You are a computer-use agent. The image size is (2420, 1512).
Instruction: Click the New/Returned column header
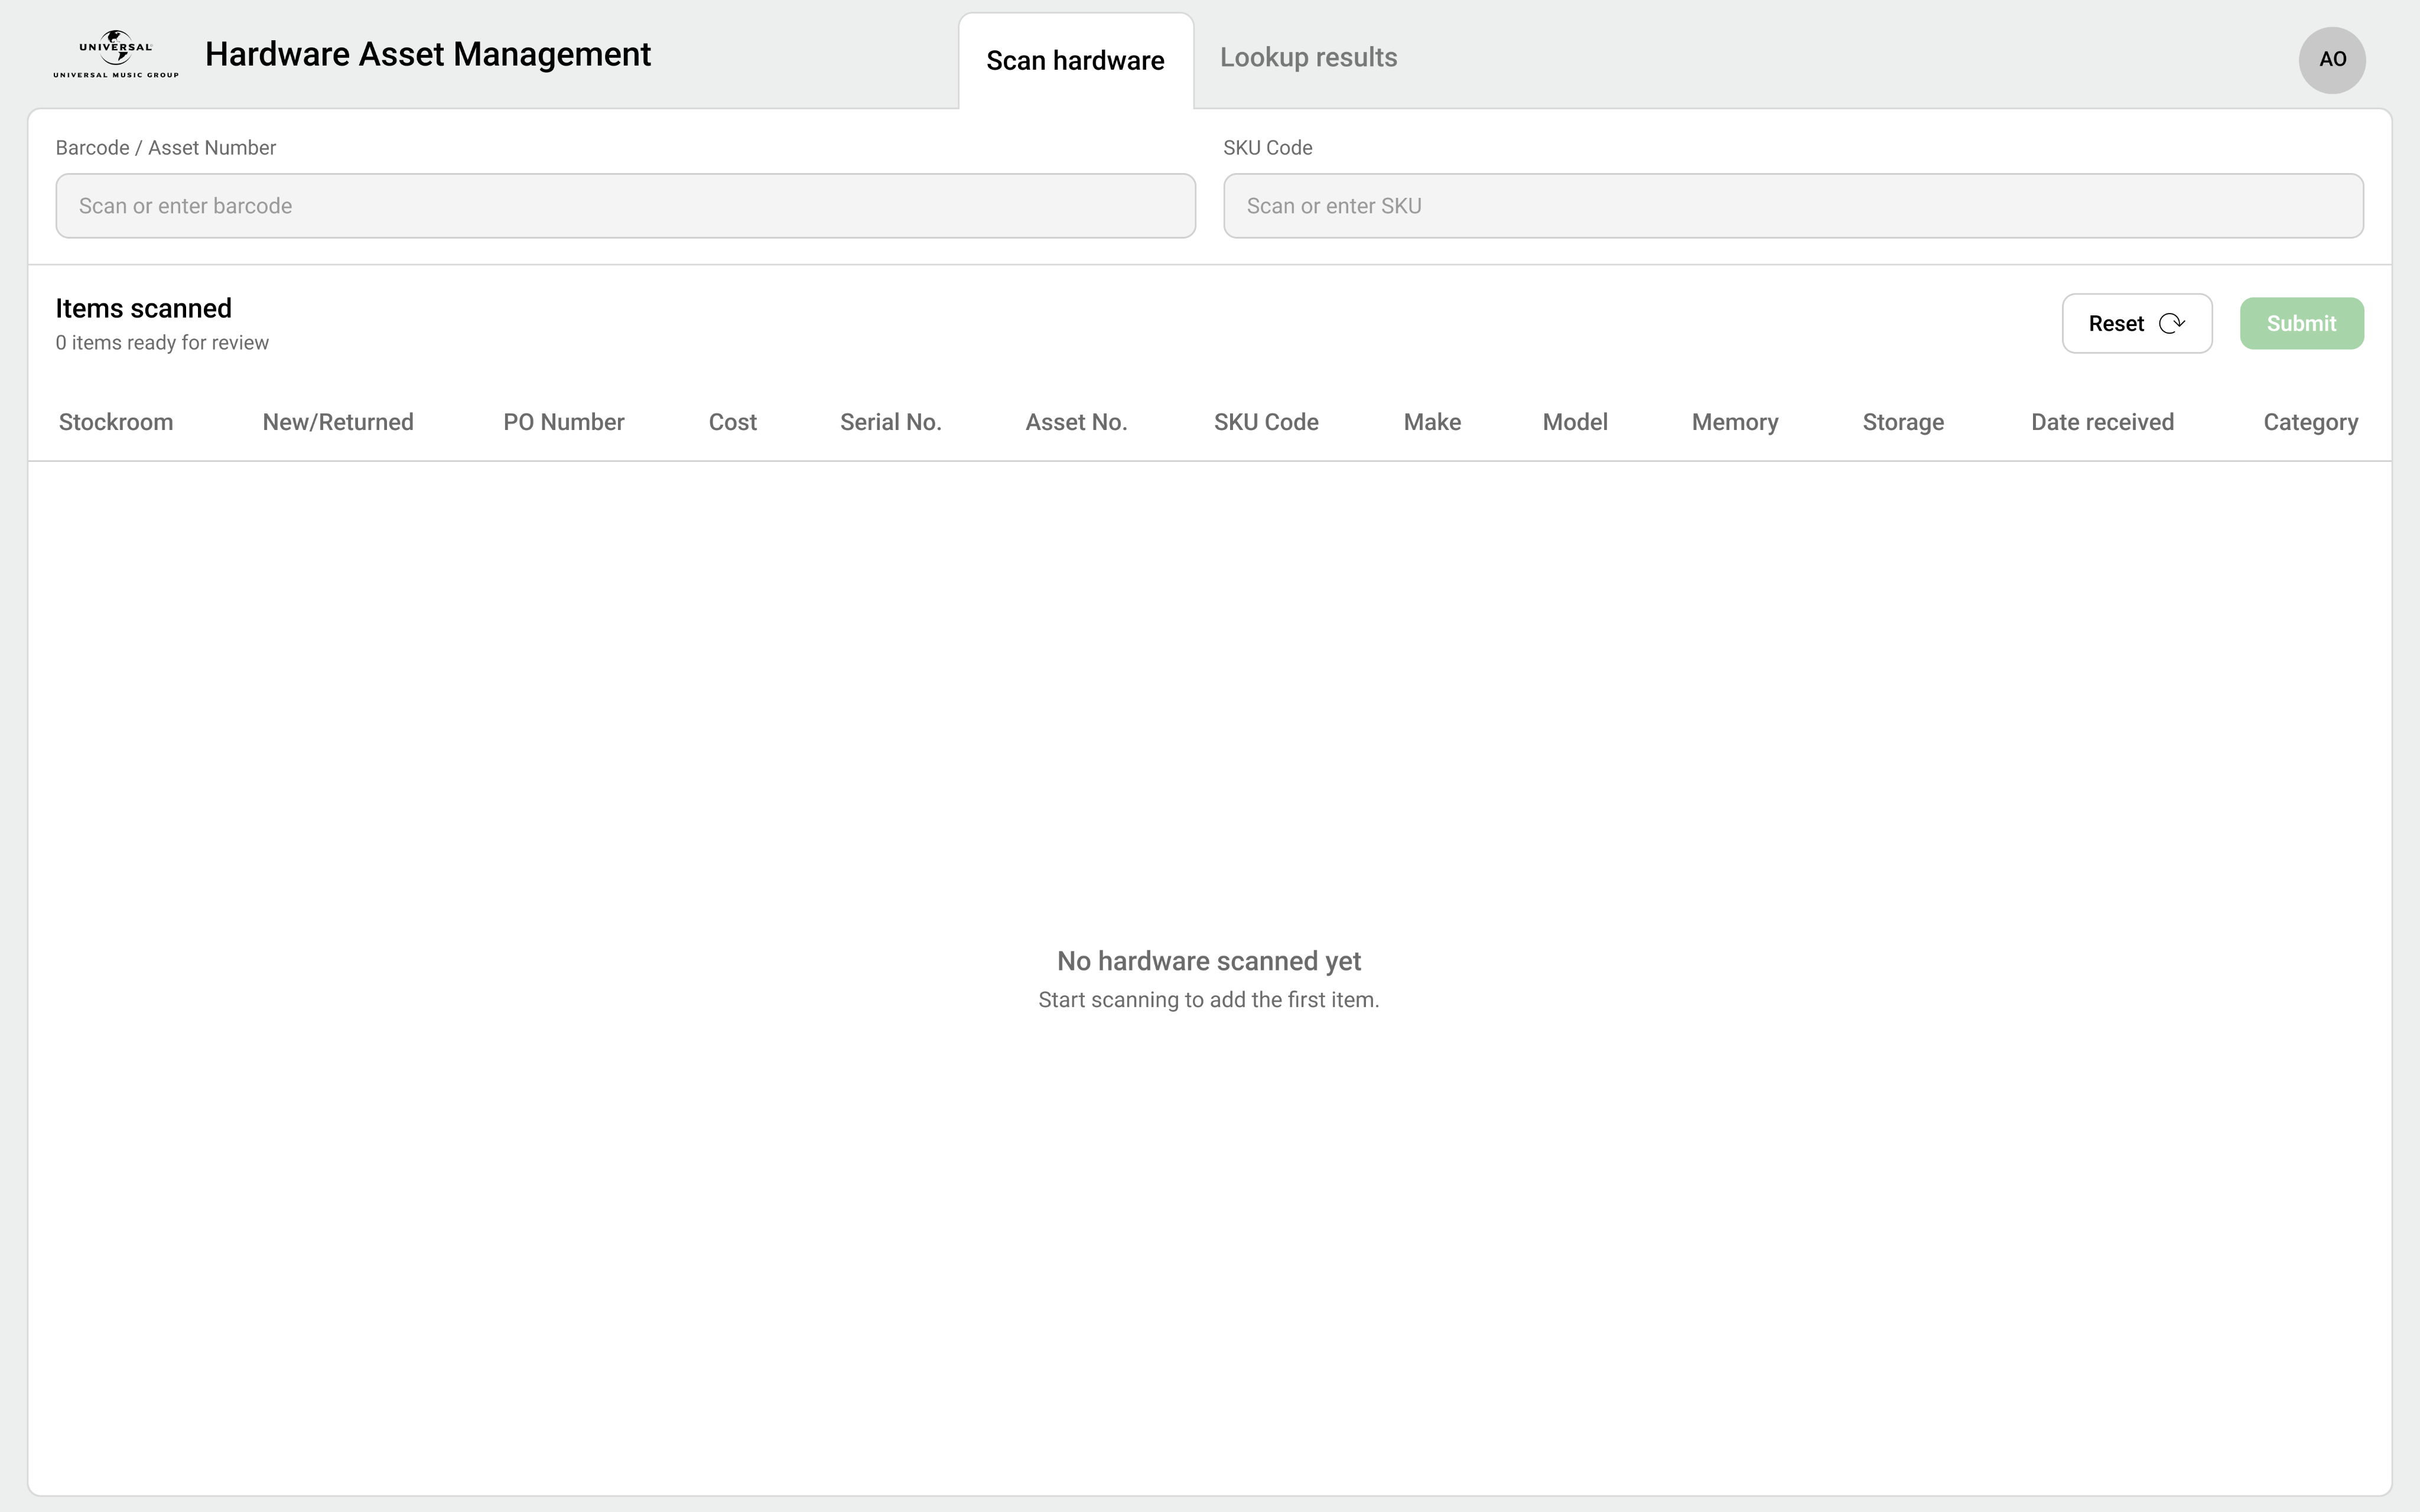click(x=338, y=422)
